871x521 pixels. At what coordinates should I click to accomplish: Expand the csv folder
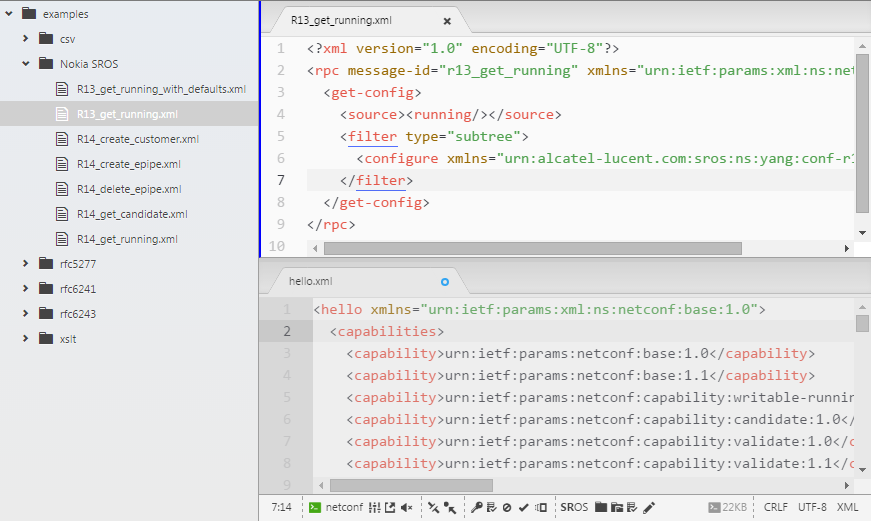click(x=26, y=38)
